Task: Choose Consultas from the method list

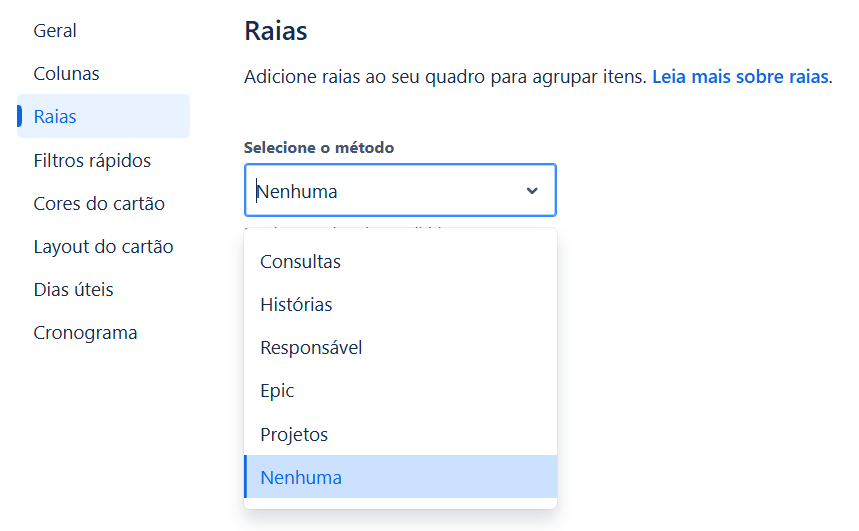Action: click(x=400, y=261)
